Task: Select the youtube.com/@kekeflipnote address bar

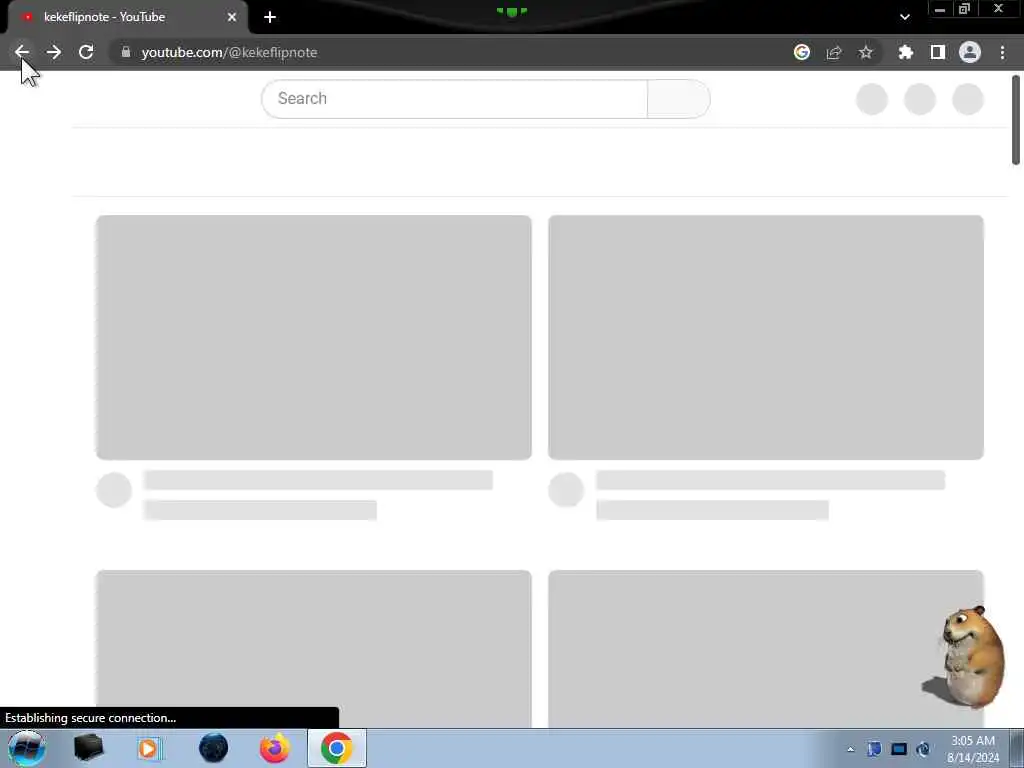Action: click(451, 52)
